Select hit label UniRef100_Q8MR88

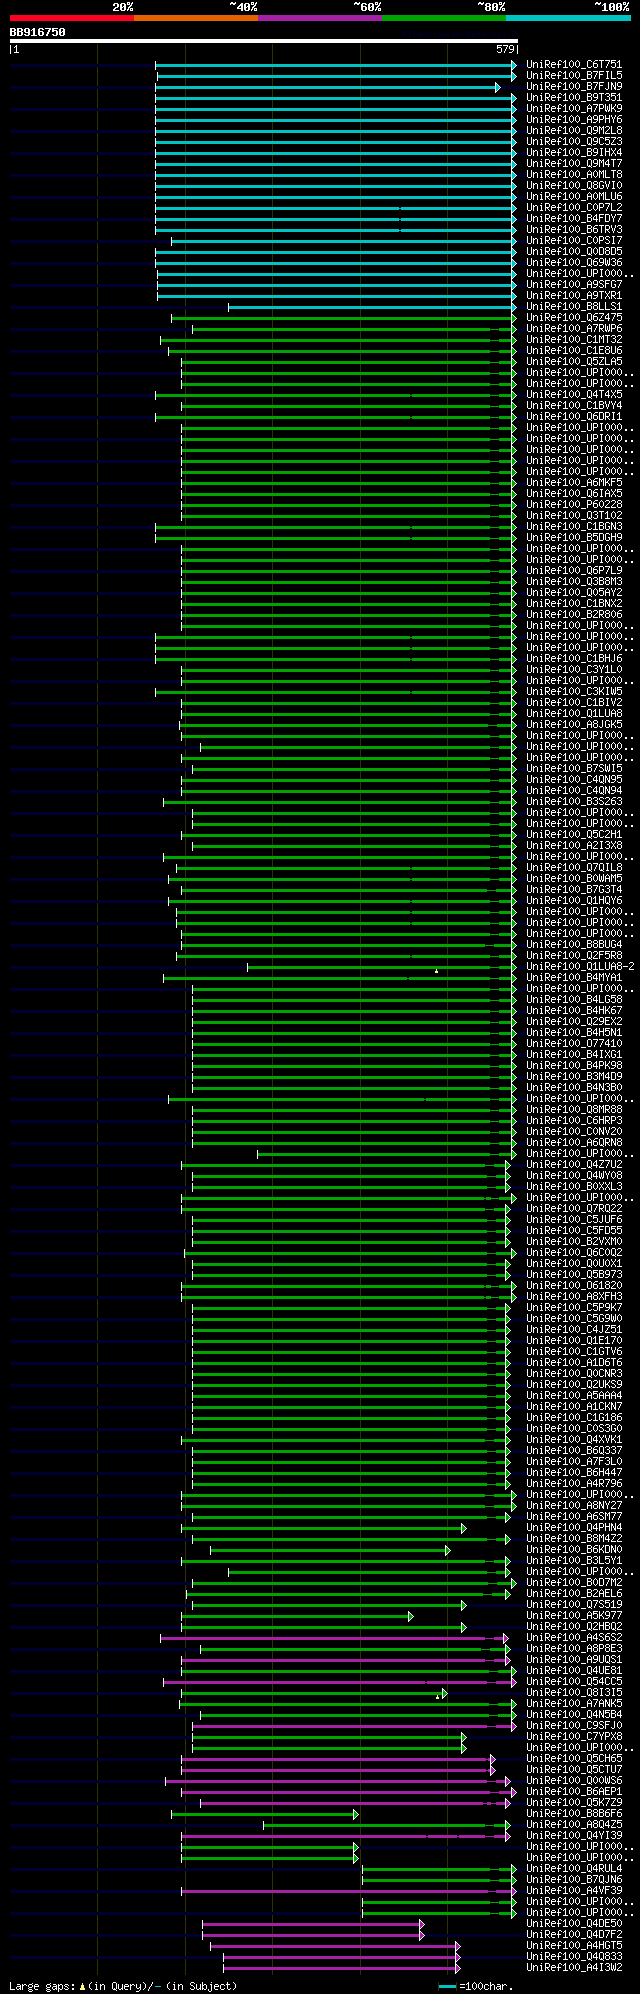pyautogui.click(x=574, y=1110)
